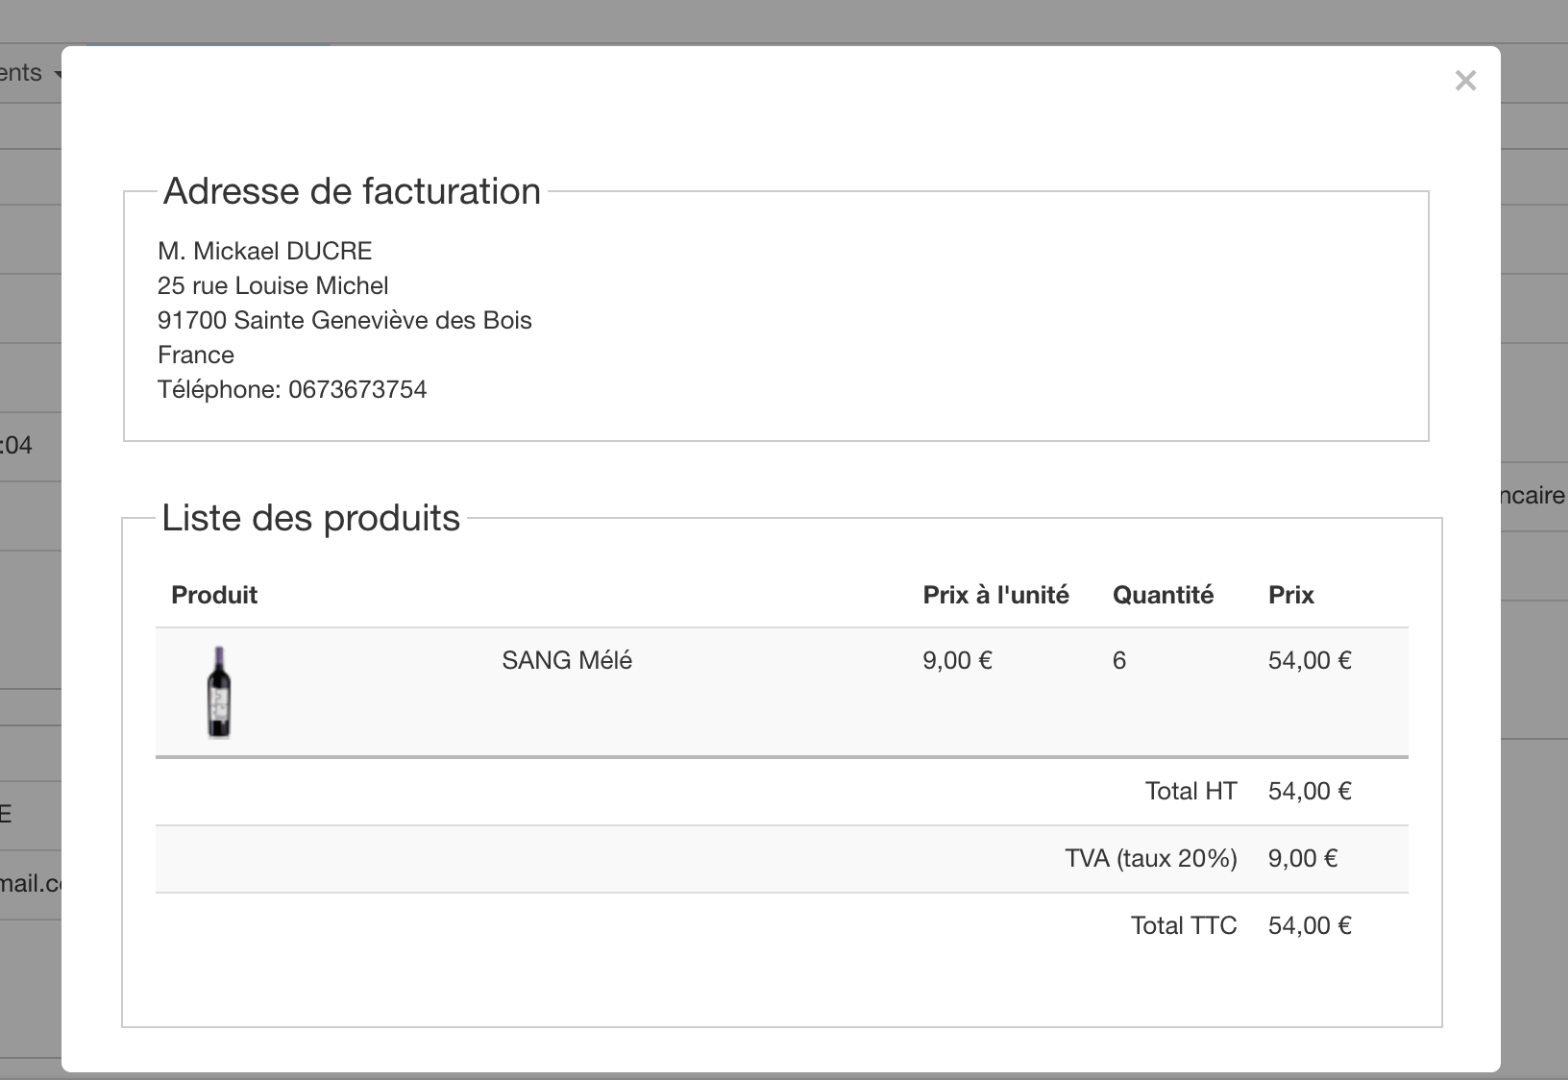The height and width of the screenshot is (1080, 1568).
Task: Click the Total TTC label
Action: pos(1183,925)
